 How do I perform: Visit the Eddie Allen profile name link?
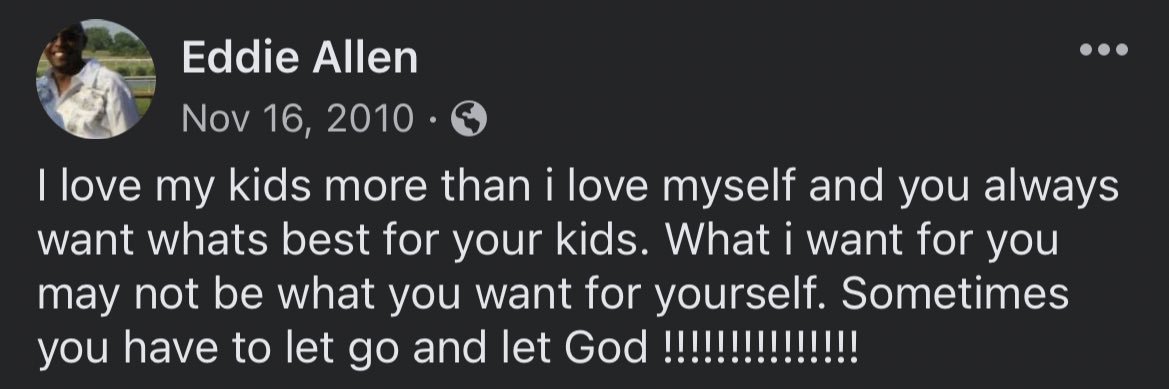(x=300, y=58)
